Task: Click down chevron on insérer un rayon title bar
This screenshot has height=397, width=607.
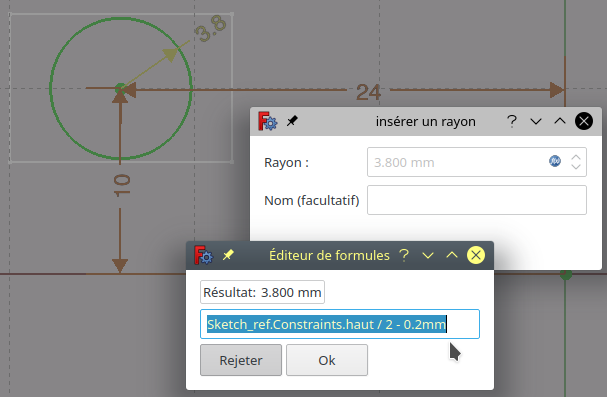Action: (536, 121)
